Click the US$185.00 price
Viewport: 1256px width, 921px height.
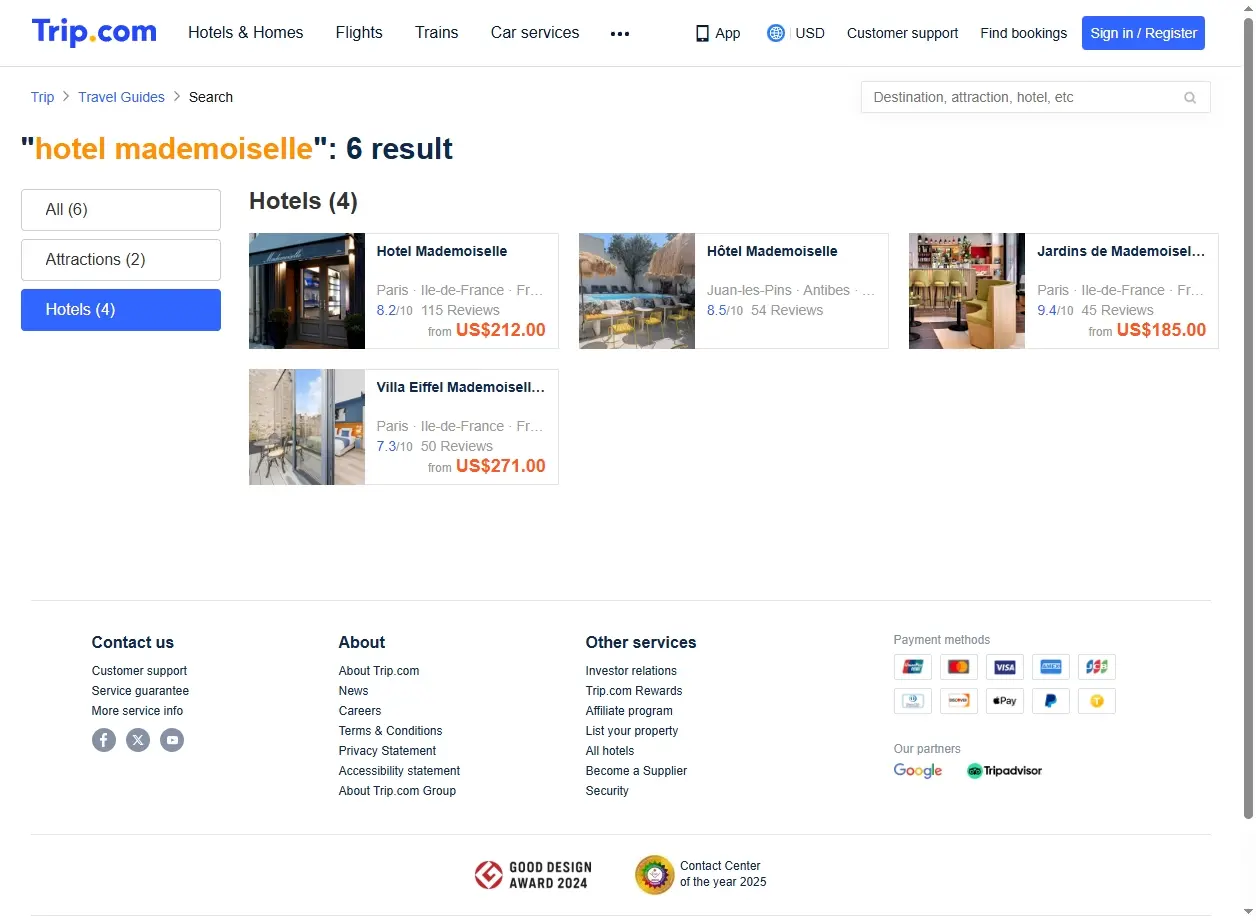[1161, 330]
